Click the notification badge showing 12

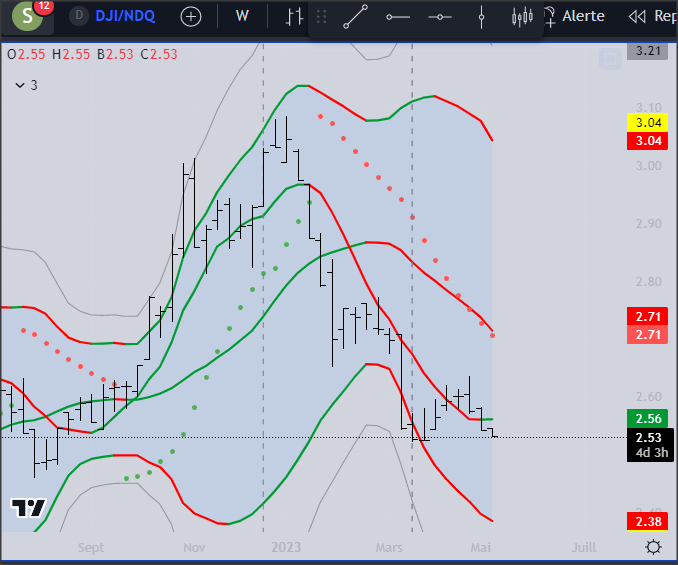pos(44,6)
